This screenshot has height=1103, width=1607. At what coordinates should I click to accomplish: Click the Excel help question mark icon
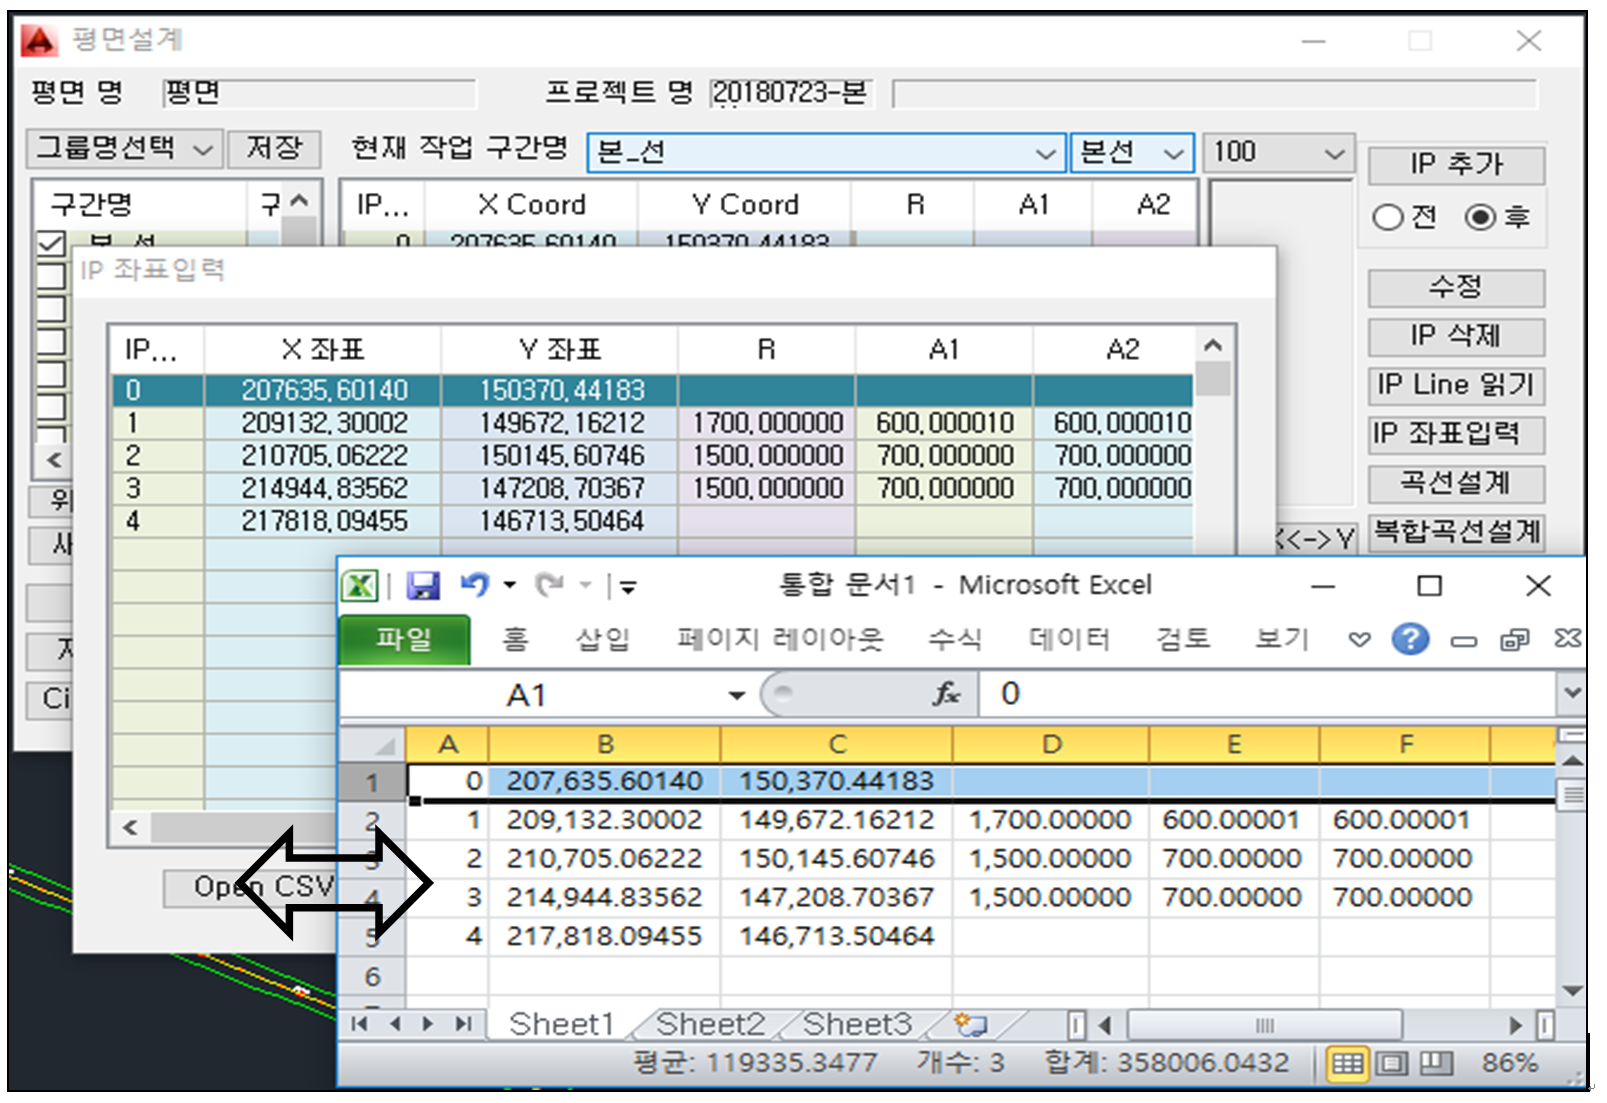click(x=1410, y=639)
